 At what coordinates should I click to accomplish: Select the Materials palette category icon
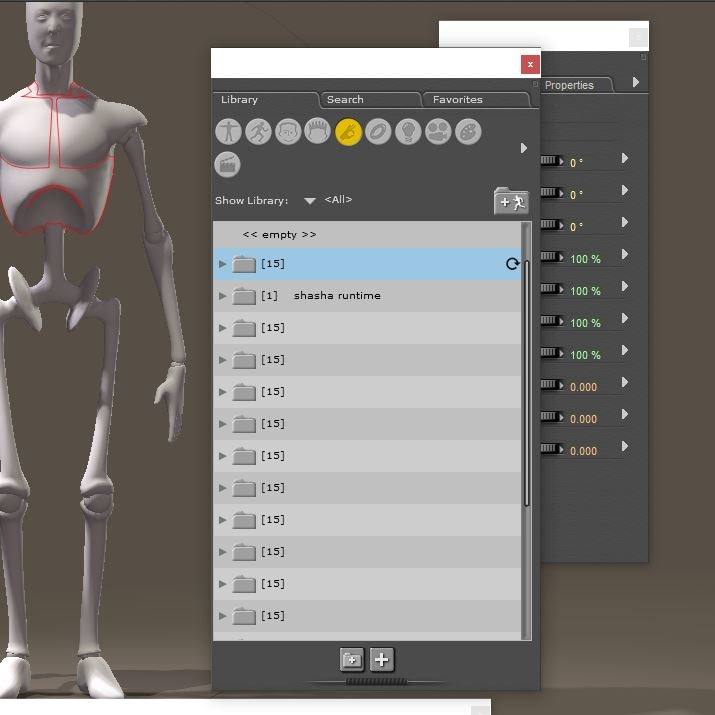[x=468, y=131]
